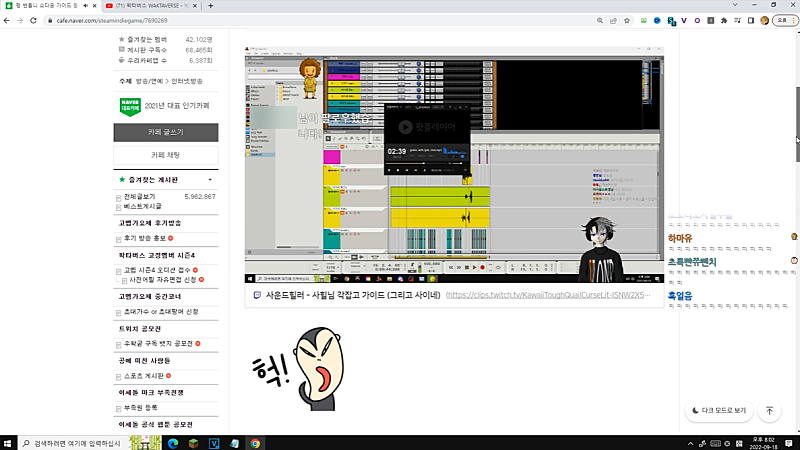The height and width of the screenshot is (450, 800).
Task: Click the Windows taskbar search box
Action: coord(90,443)
